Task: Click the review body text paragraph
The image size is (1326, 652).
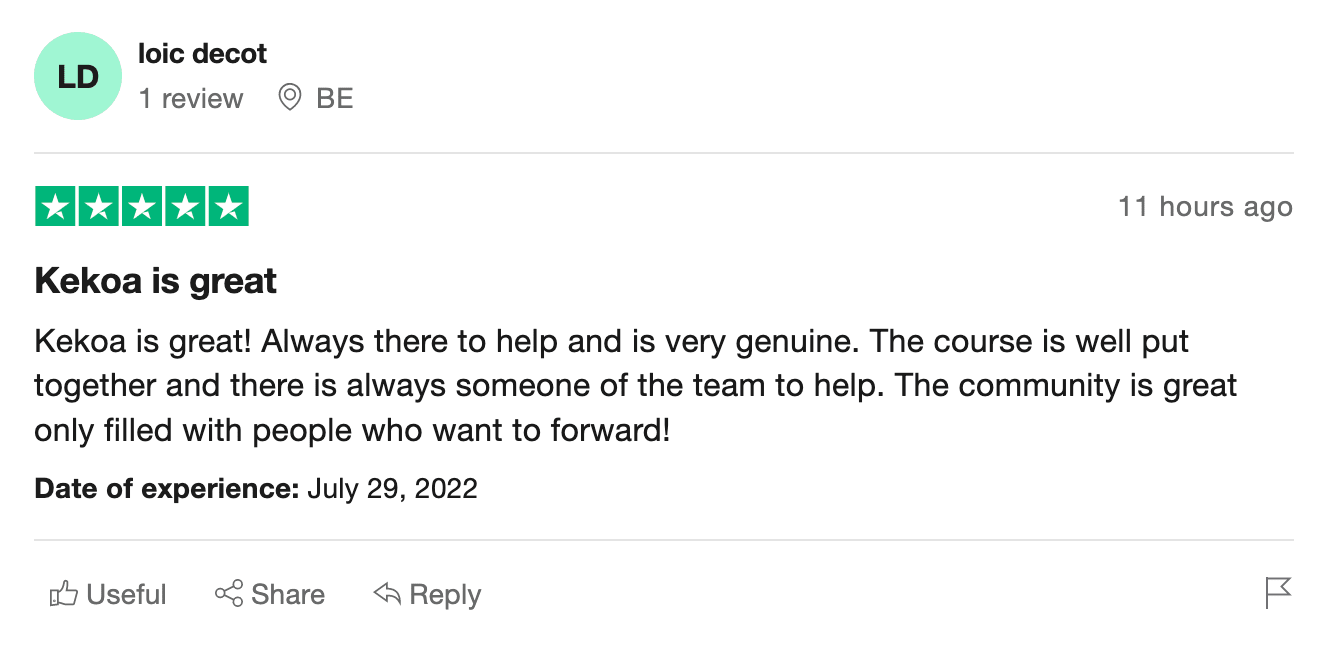Action: pyautogui.click(x=635, y=386)
